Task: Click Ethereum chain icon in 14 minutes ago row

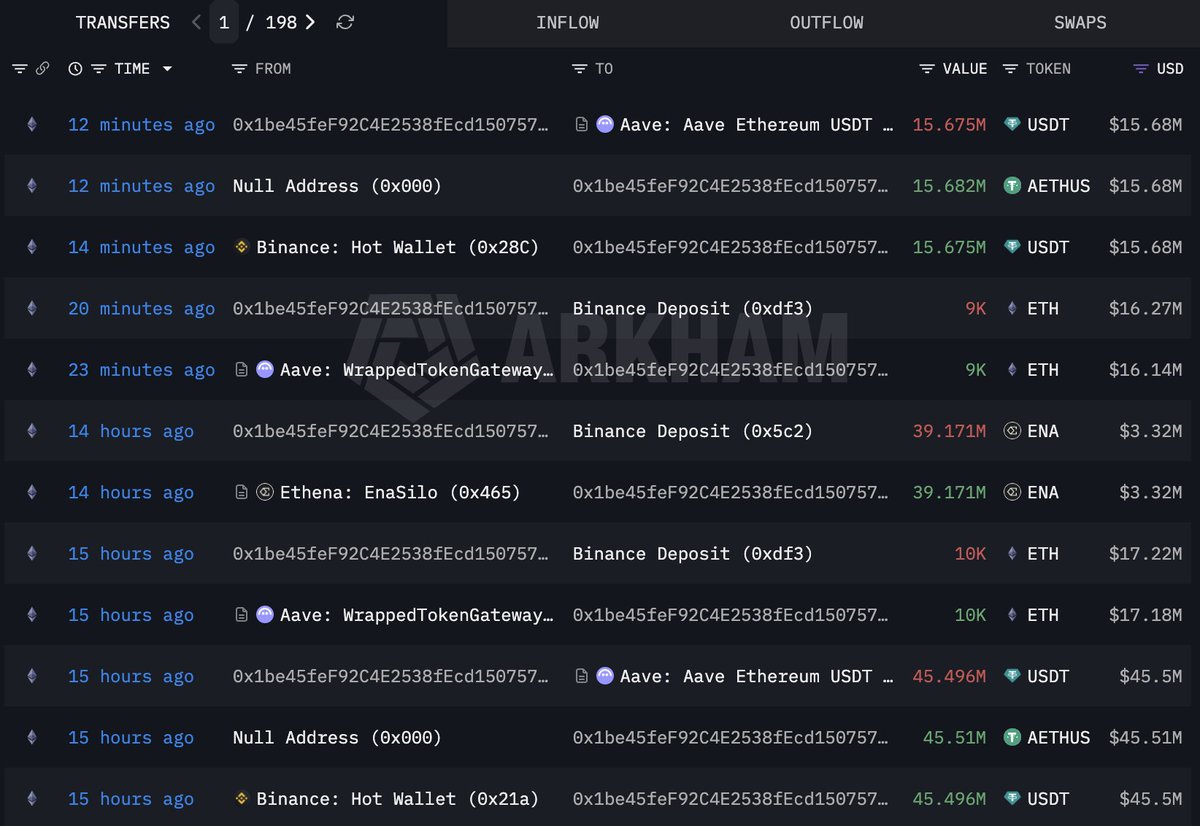Action: pyautogui.click(x=31, y=247)
